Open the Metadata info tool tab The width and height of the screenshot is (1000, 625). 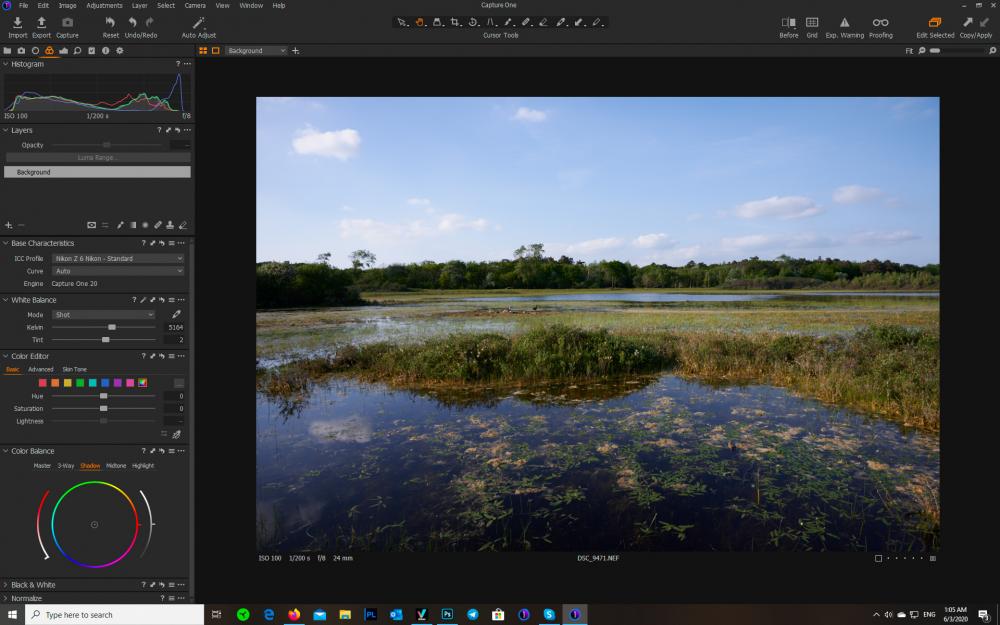[105, 50]
